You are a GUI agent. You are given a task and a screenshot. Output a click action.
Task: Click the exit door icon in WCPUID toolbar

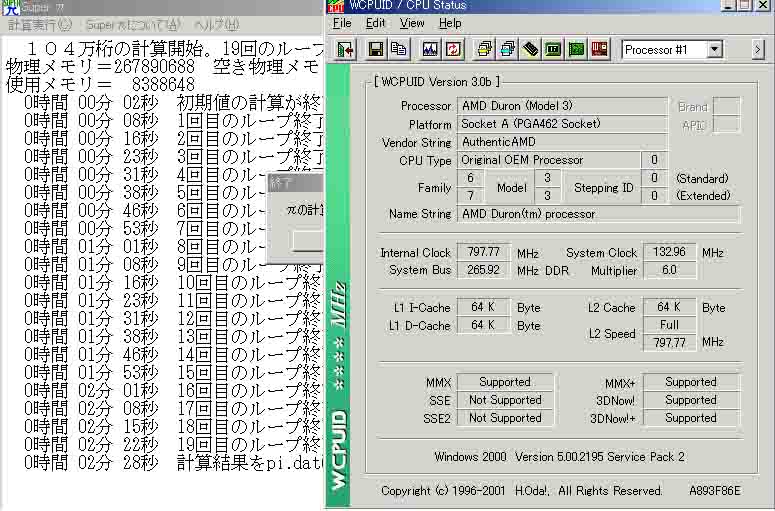[x=344, y=49]
